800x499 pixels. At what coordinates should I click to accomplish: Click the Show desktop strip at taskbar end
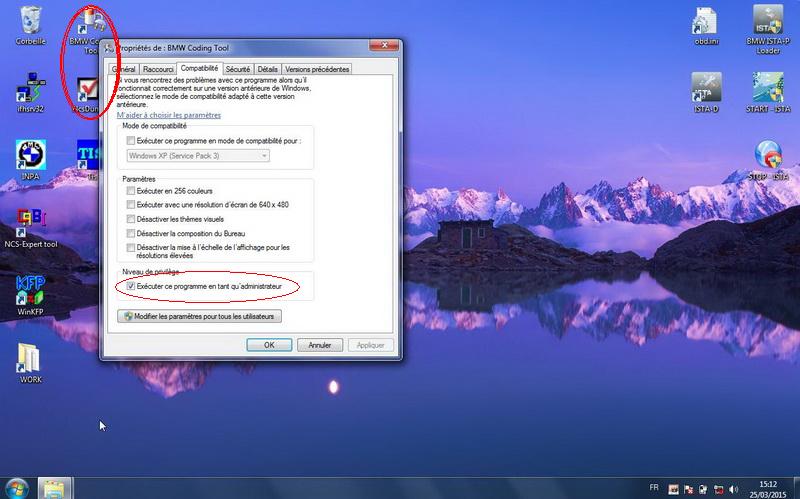click(796, 488)
